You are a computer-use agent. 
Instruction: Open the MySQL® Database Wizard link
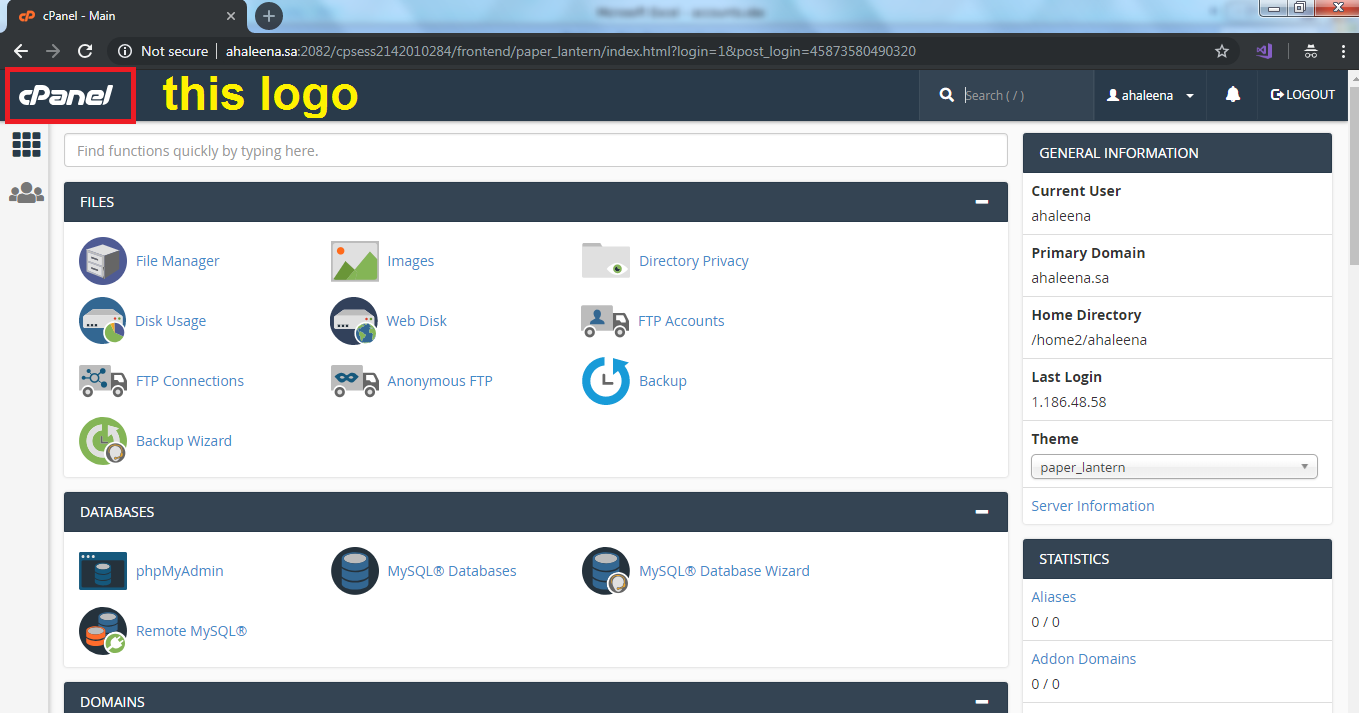pos(725,571)
